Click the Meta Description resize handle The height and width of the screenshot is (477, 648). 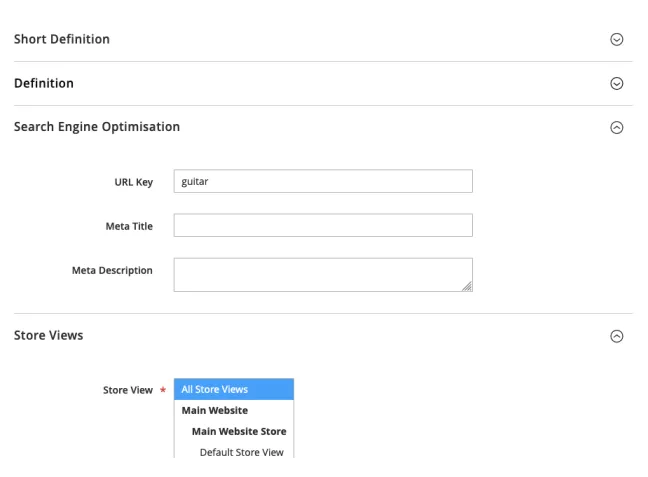pos(466,286)
